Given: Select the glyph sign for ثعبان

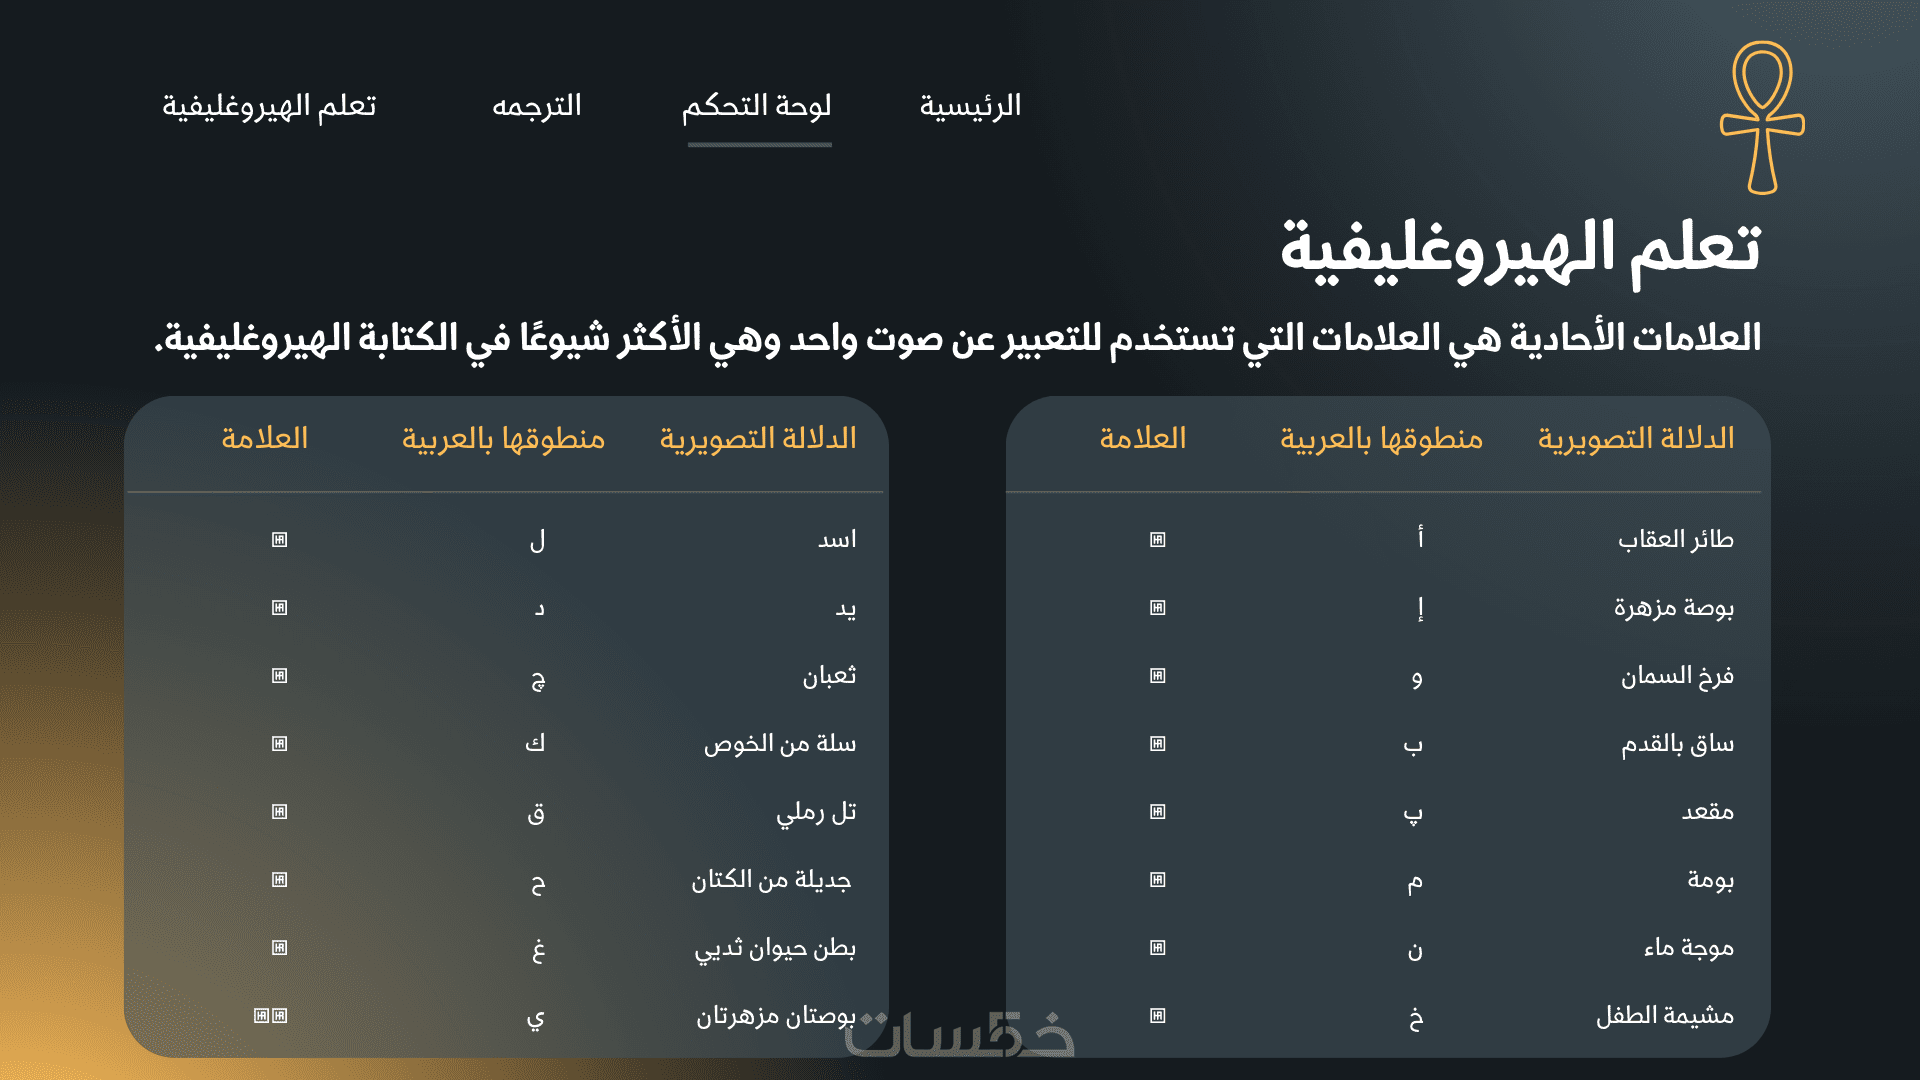Looking at the screenshot, I should click(279, 676).
